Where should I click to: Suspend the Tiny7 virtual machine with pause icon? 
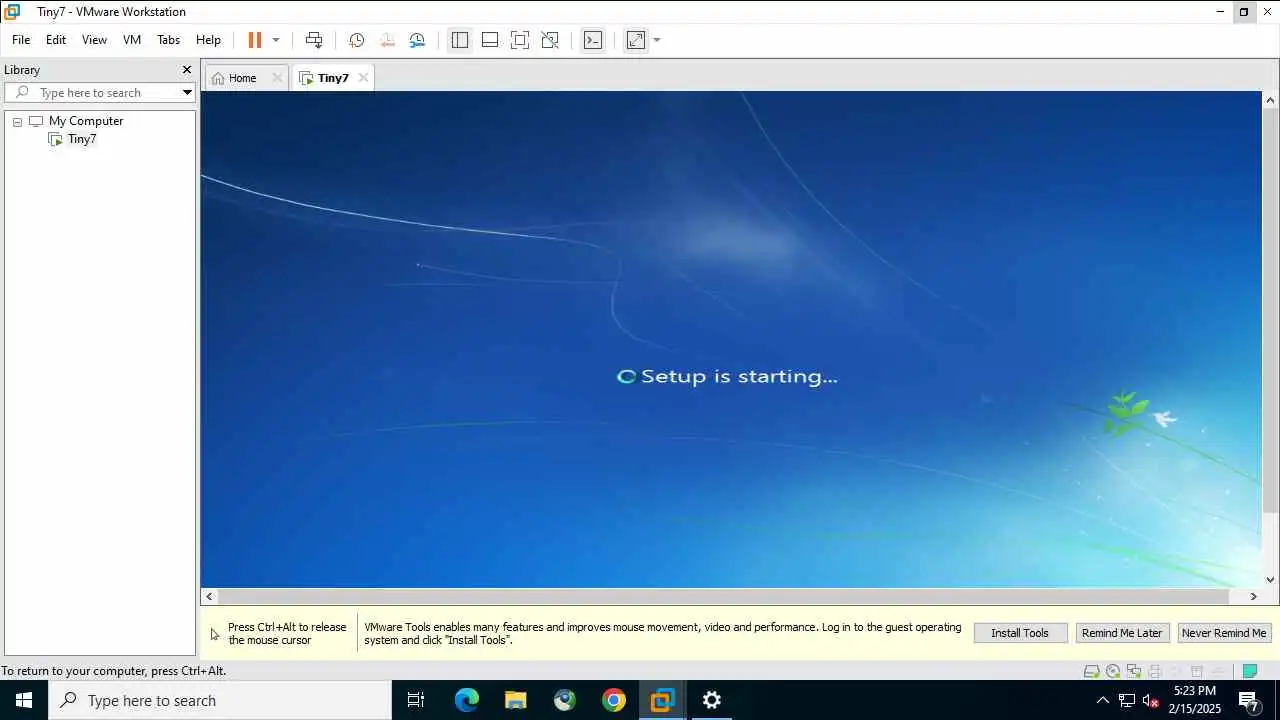[254, 40]
